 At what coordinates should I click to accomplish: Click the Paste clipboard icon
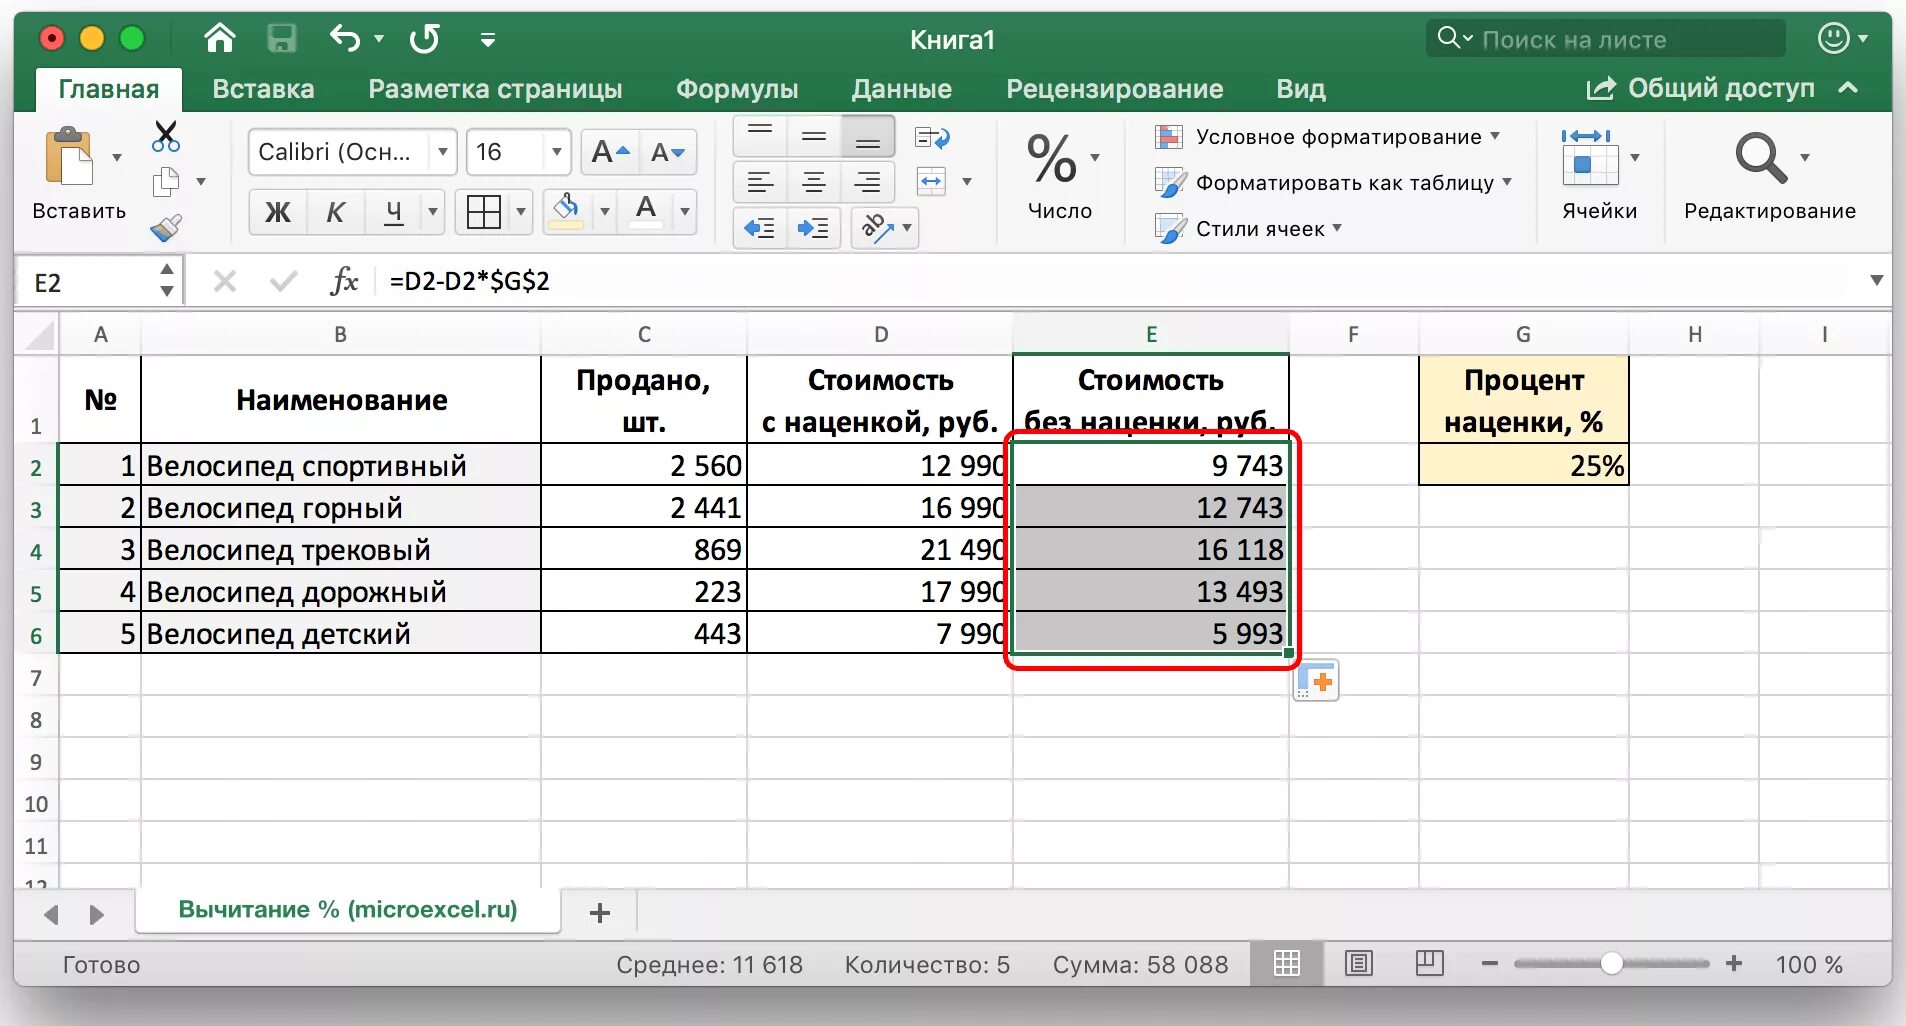tap(69, 157)
